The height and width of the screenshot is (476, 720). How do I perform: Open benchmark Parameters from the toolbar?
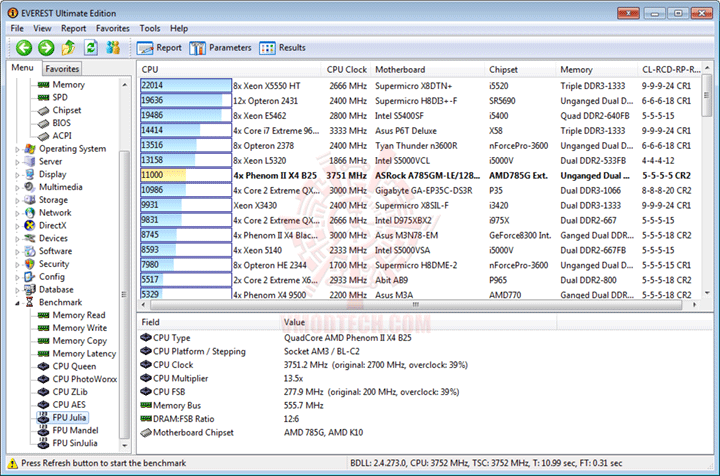point(220,48)
